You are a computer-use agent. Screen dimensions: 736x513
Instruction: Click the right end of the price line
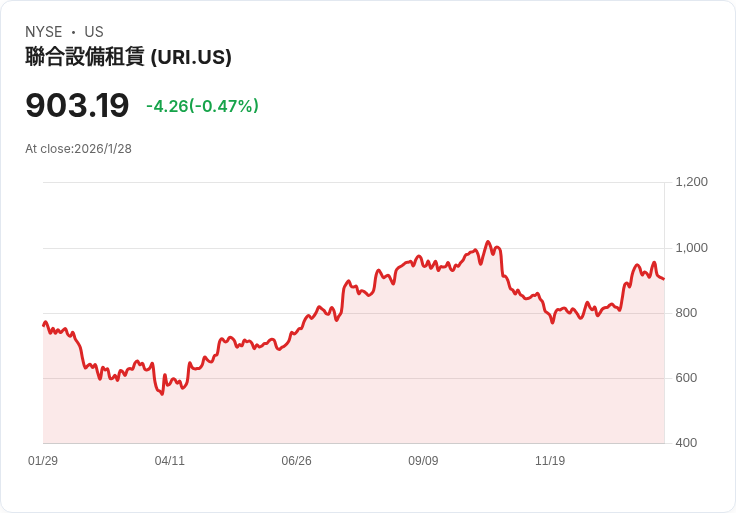[x=663, y=279]
